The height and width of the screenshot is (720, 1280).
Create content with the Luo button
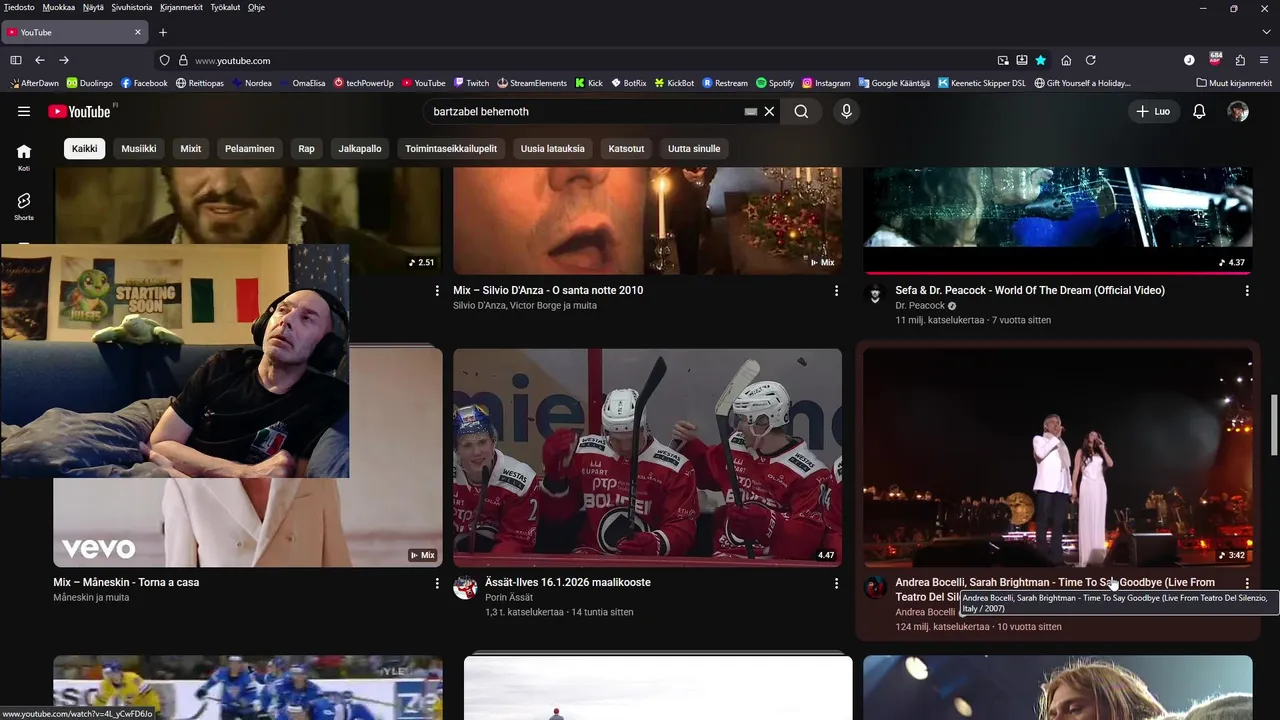tap(1153, 111)
